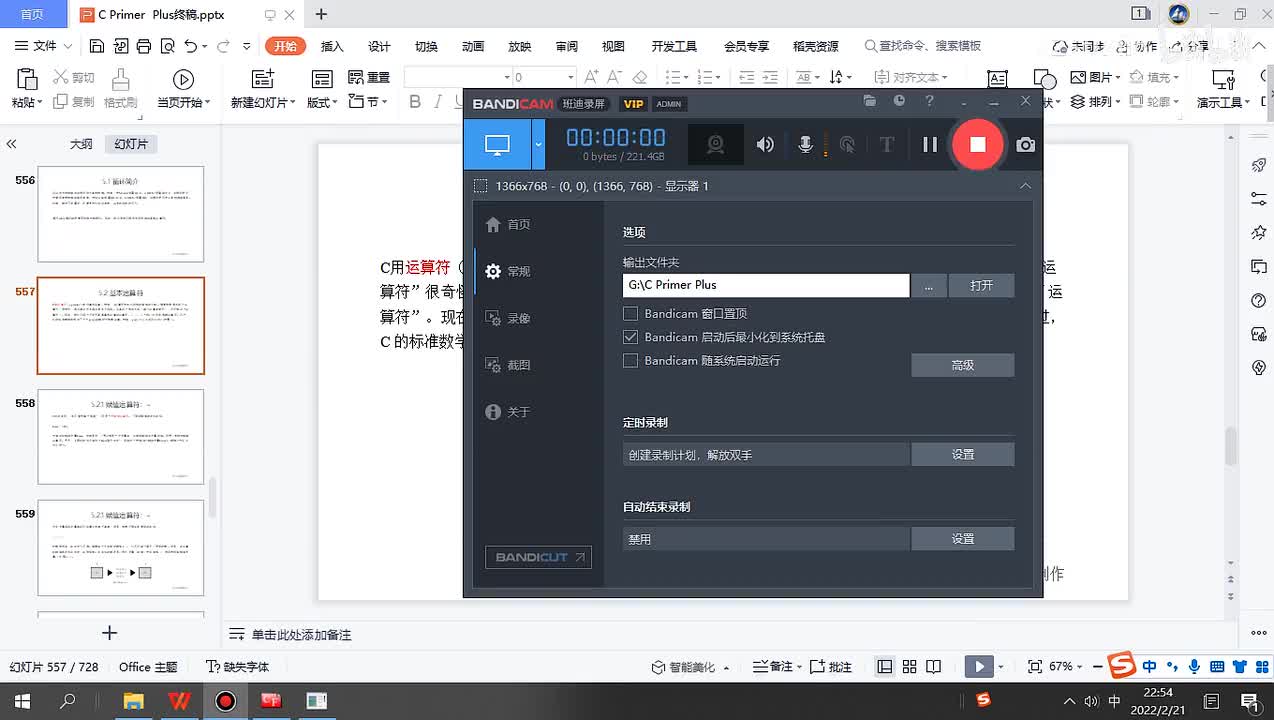Open Bandicam help question mark
Viewport: 1274px width, 720px height.
(929, 101)
